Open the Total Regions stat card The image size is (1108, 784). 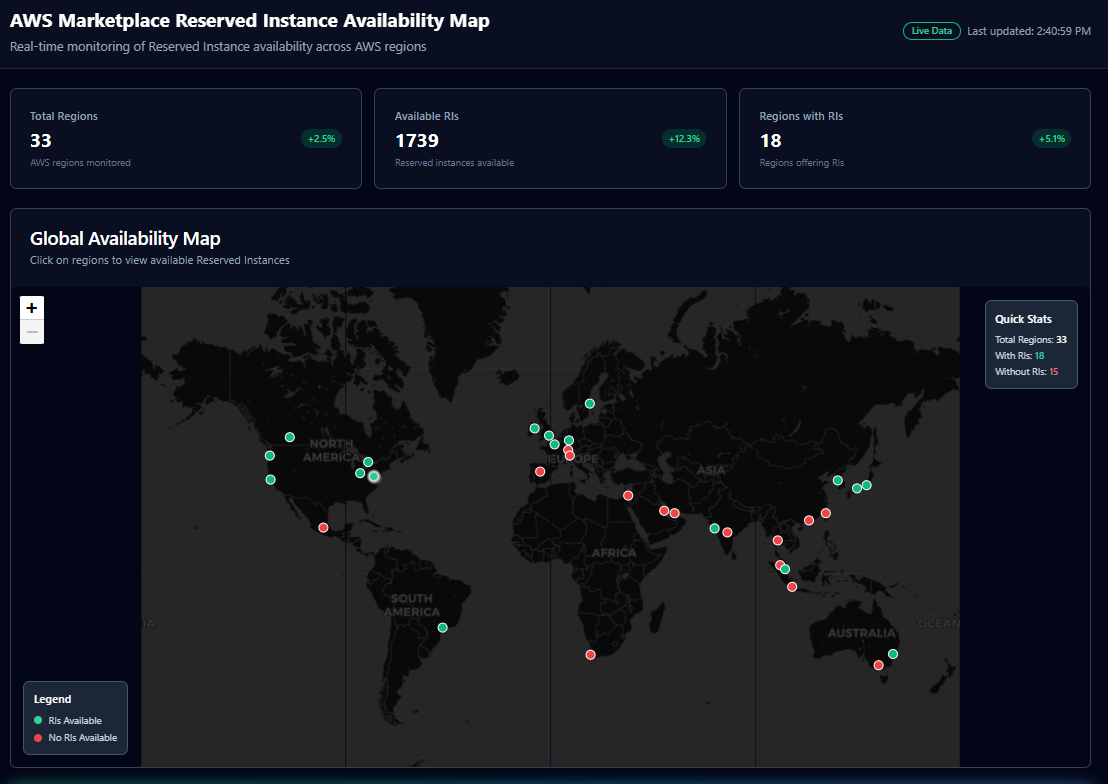pyautogui.click(x=186, y=139)
